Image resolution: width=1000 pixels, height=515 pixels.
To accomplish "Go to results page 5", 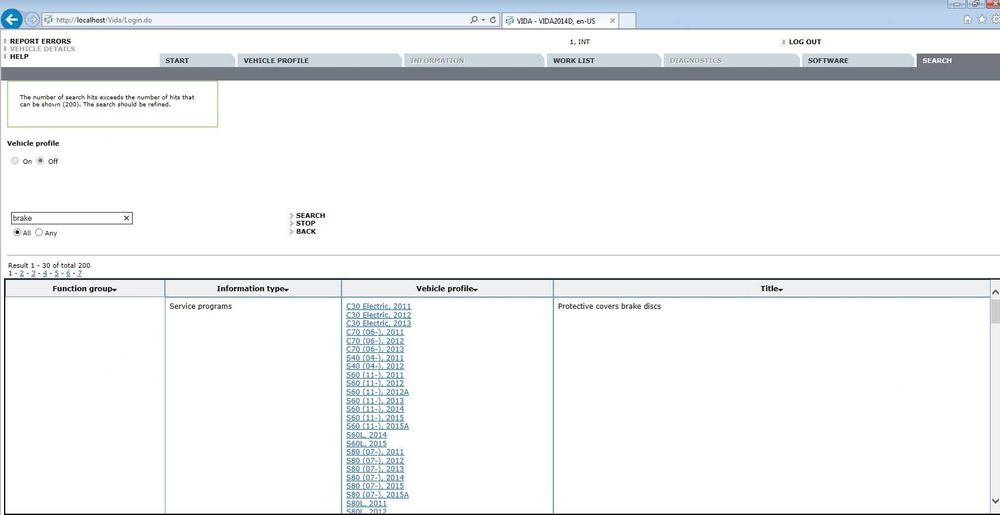I will point(56,273).
